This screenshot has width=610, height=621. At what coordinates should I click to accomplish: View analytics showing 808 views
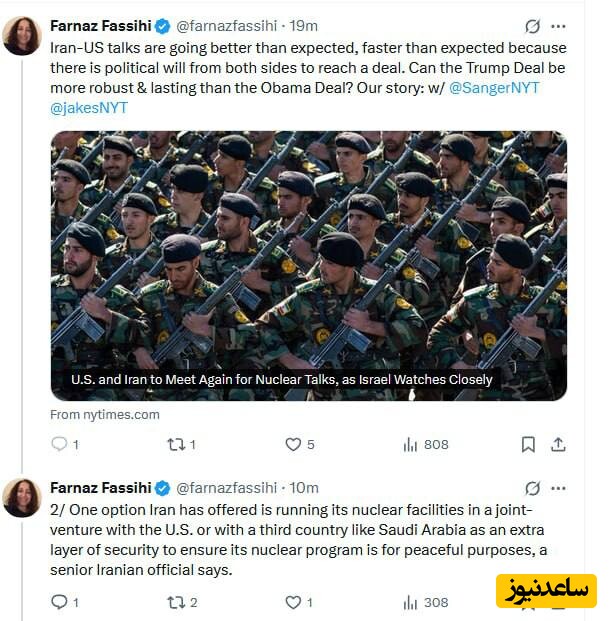[410, 444]
